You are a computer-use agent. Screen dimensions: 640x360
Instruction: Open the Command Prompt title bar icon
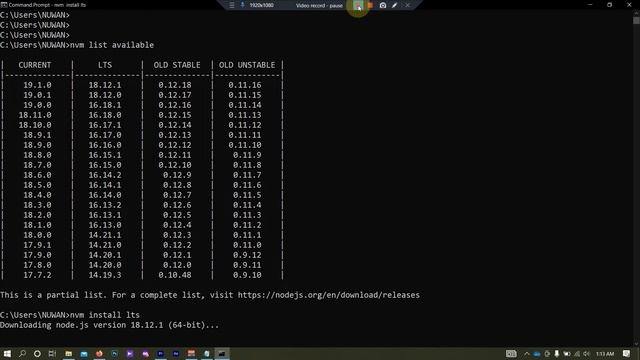pyautogui.click(x=4, y=5)
